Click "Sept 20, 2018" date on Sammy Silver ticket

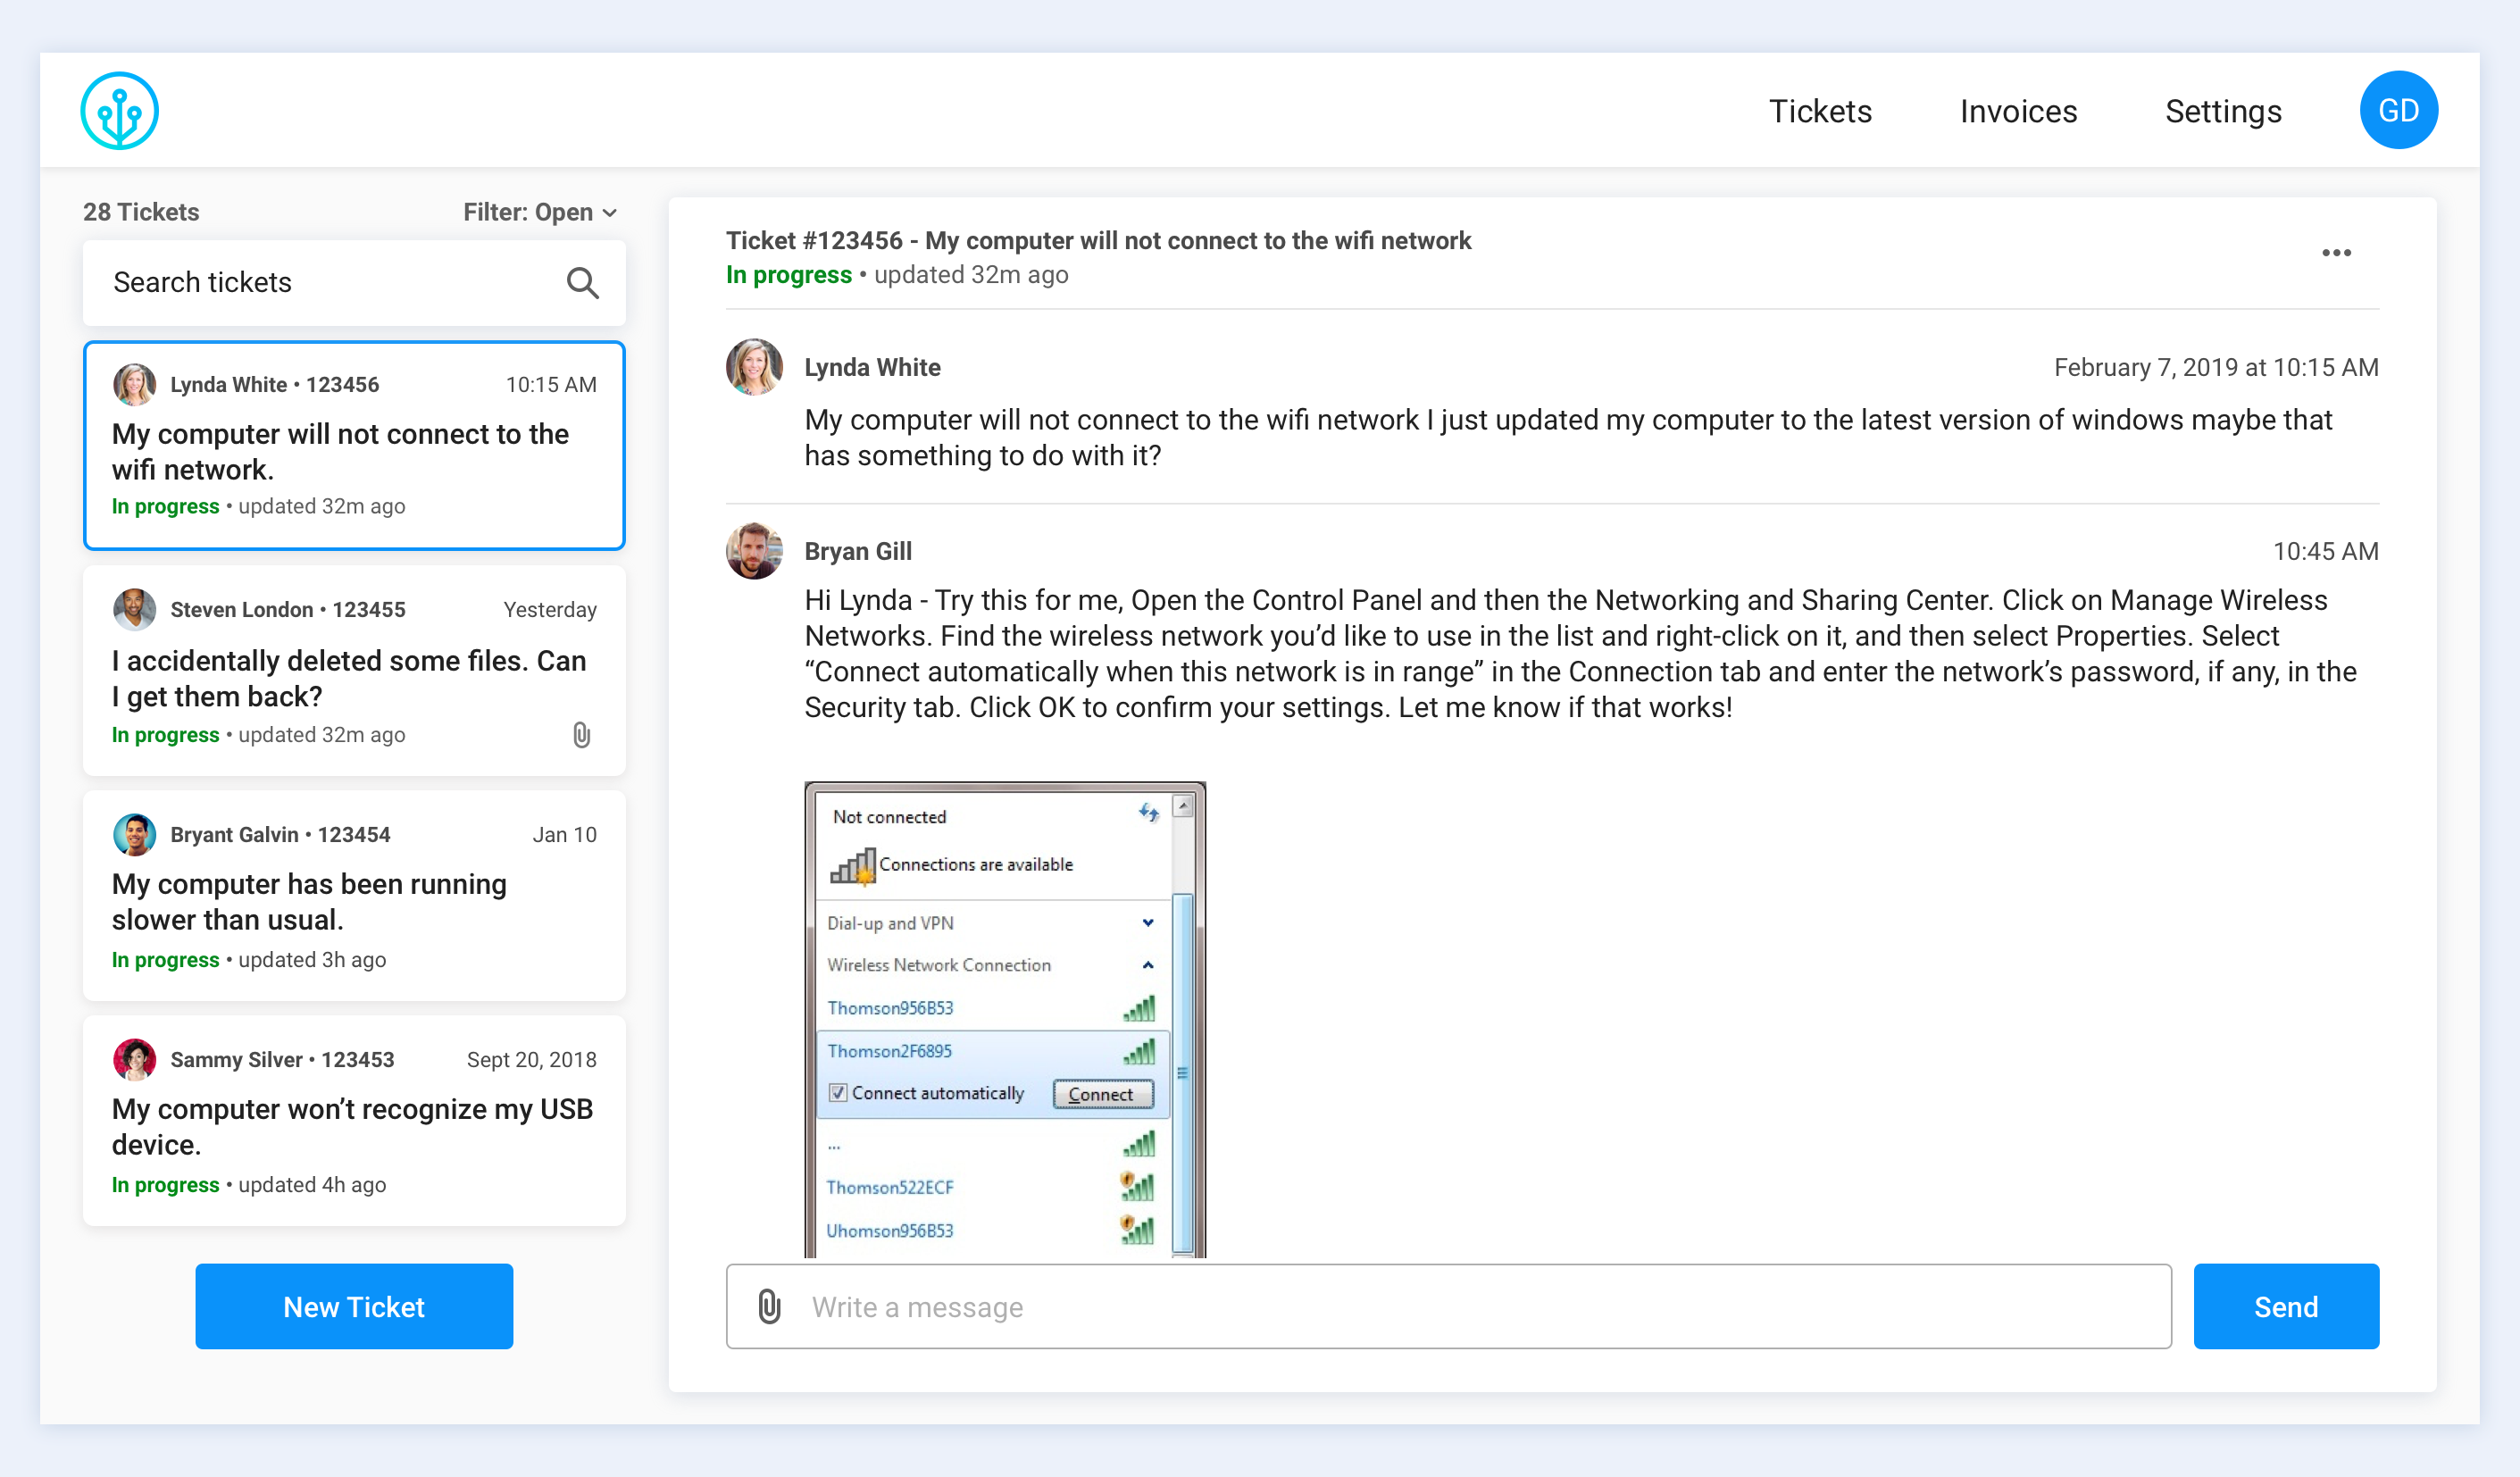pyautogui.click(x=531, y=1060)
